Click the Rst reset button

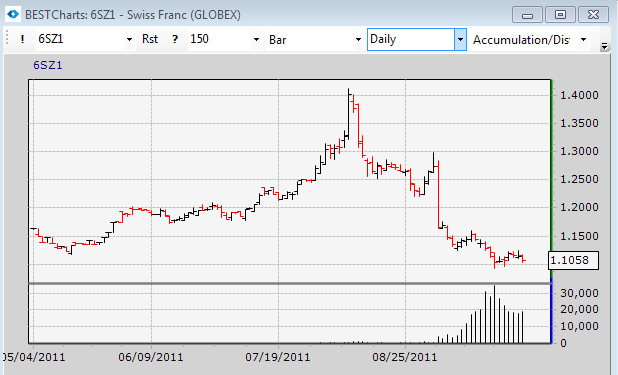[x=150, y=39]
